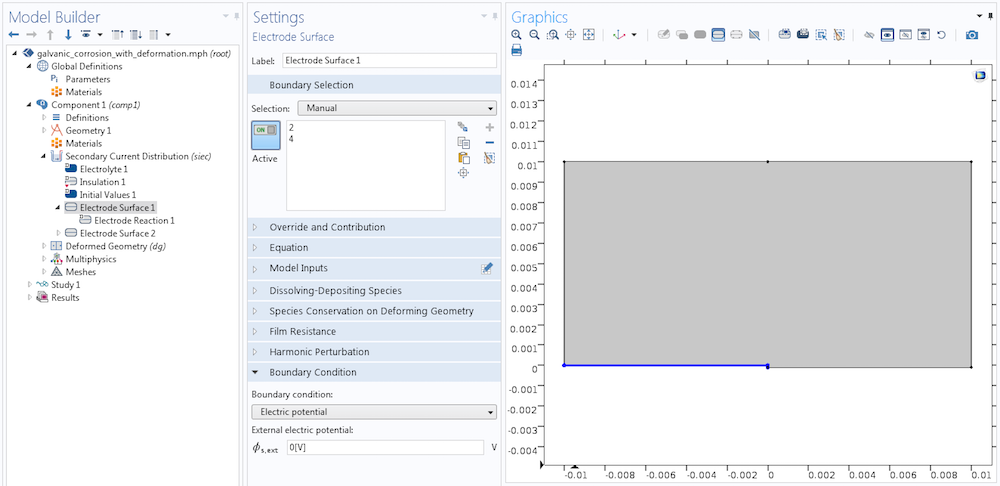
Task: Click the Zoom Extents icon in Graphics
Action: tap(589, 35)
